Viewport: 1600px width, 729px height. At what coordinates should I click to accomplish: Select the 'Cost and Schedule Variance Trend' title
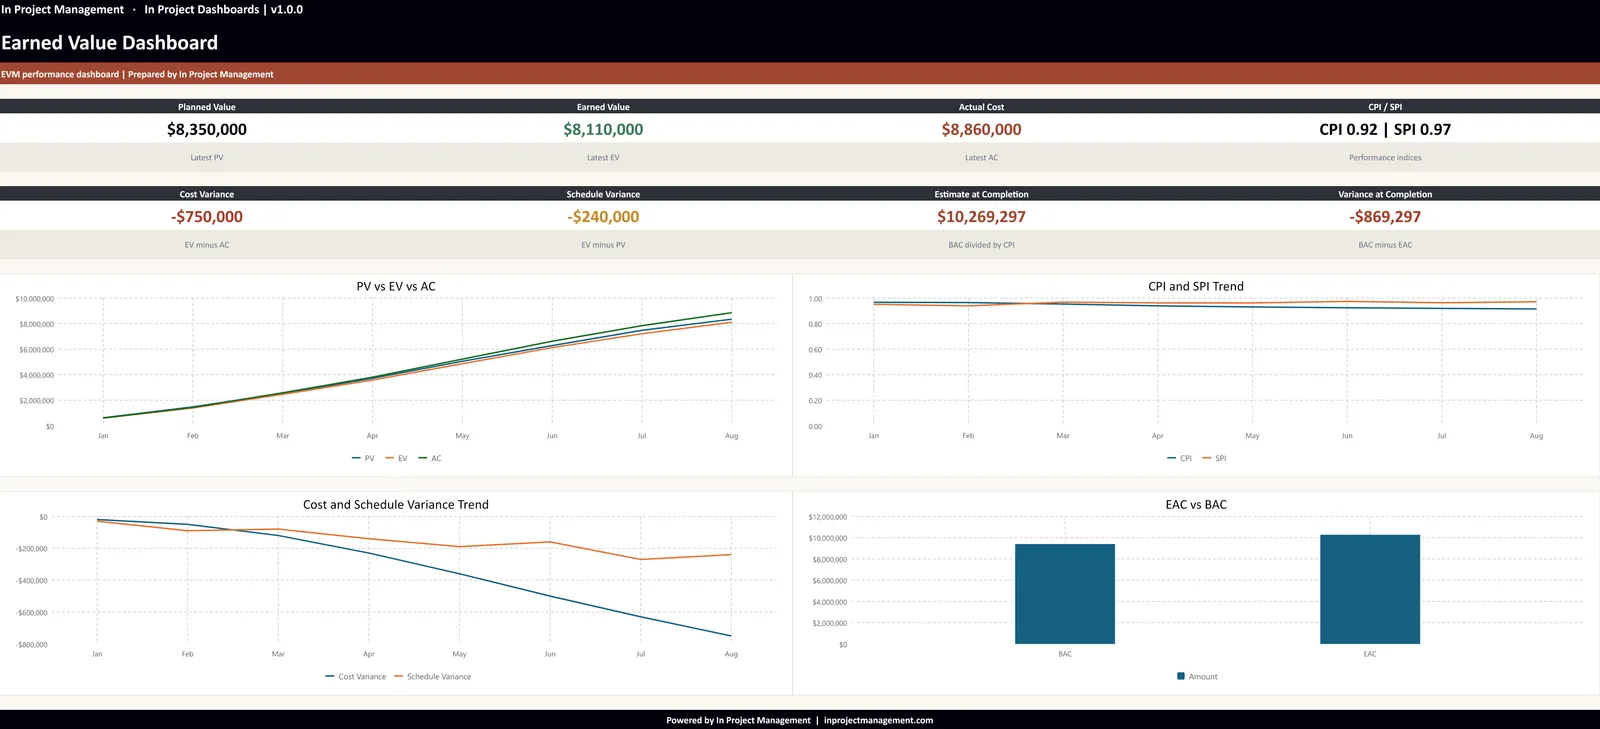[396, 505]
